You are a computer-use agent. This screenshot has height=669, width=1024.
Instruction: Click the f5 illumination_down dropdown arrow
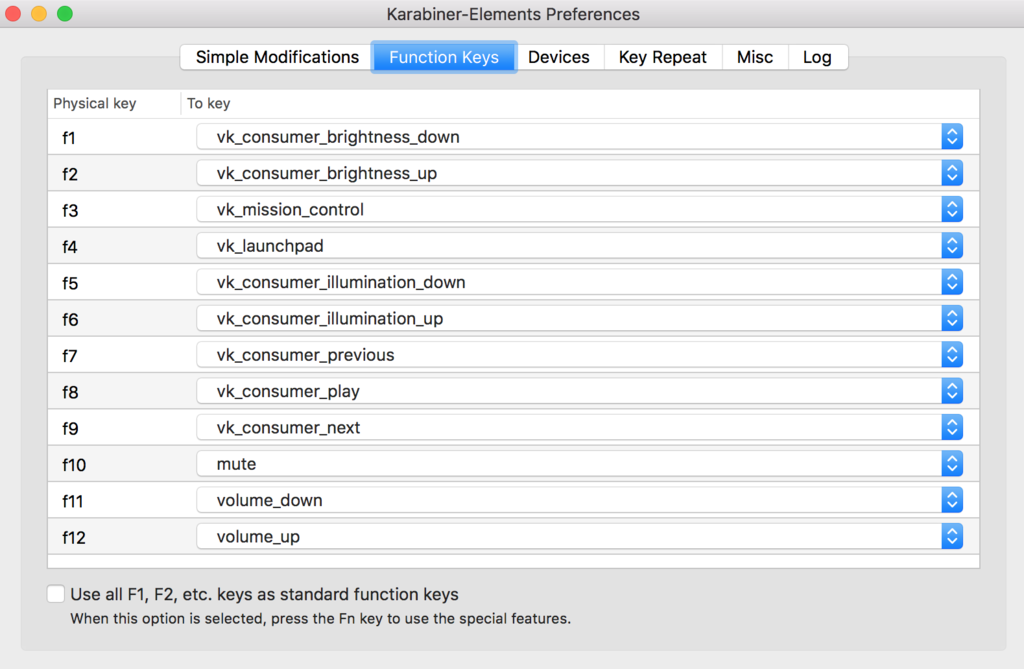[952, 282]
